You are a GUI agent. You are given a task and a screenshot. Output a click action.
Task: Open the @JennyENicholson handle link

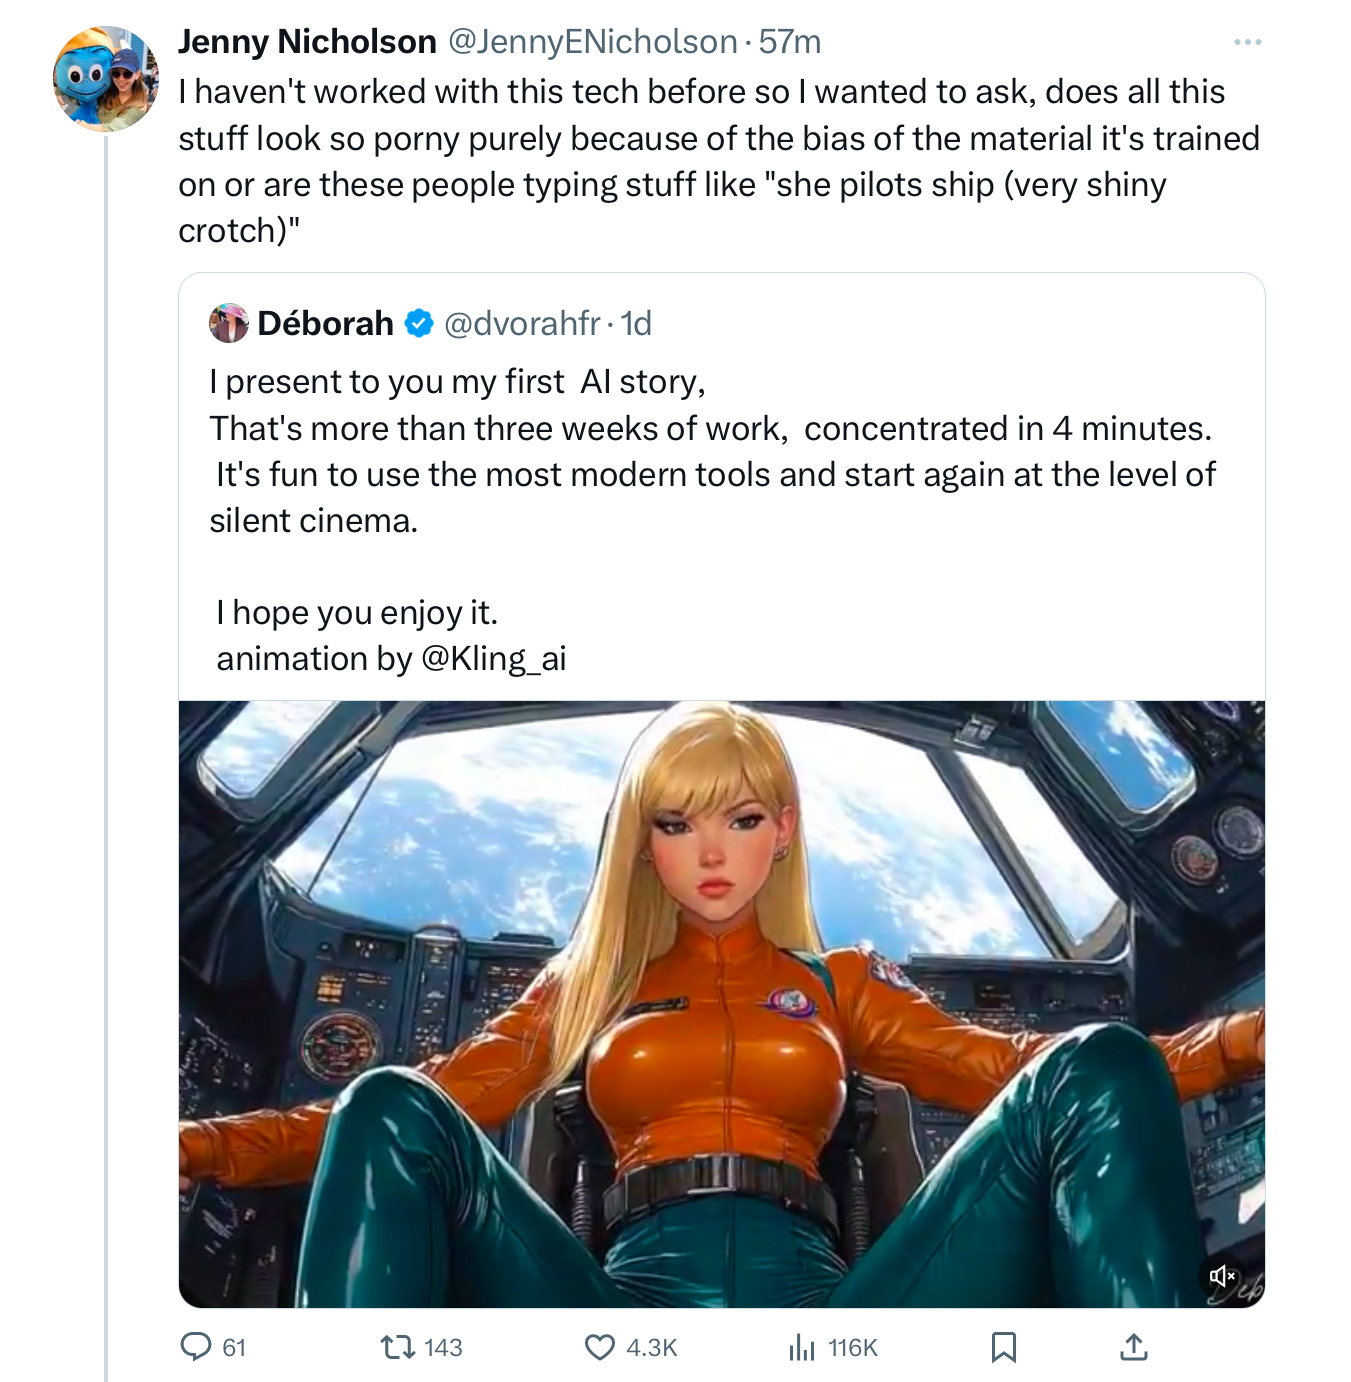(592, 42)
